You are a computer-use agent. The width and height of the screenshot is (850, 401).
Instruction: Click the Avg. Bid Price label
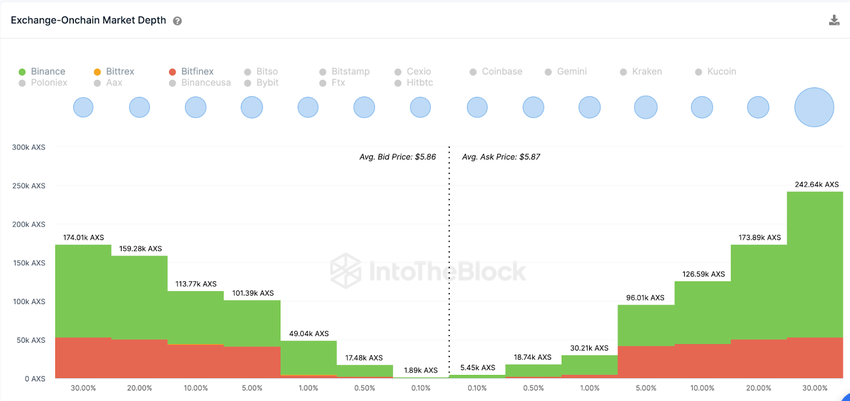tap(397, 157)
